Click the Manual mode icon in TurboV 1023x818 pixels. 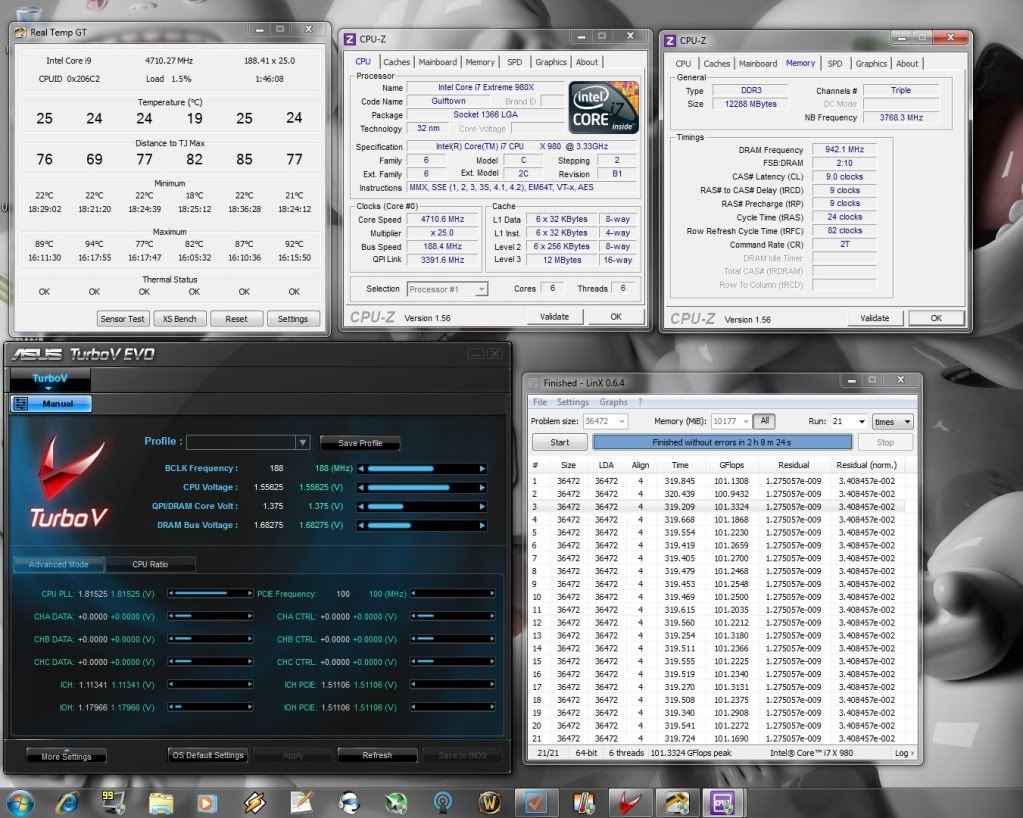21,404
